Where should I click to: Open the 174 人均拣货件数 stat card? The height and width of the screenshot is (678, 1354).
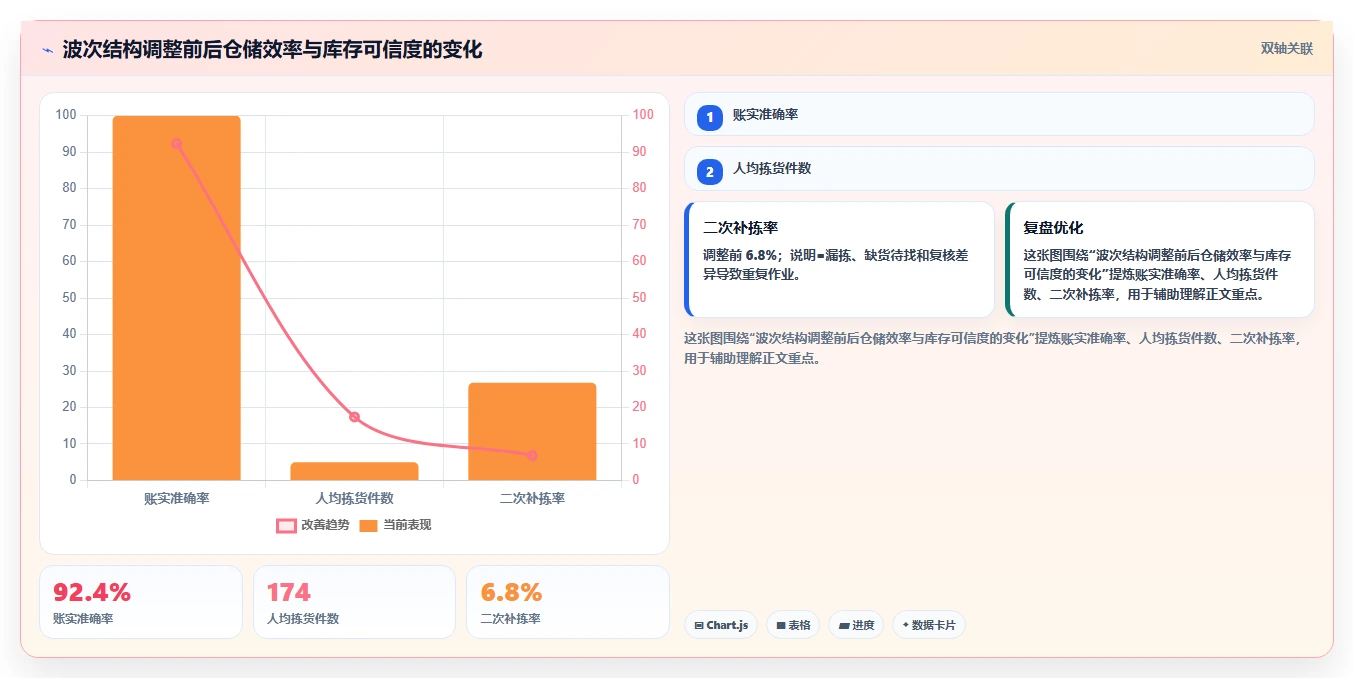click(354, 602)
